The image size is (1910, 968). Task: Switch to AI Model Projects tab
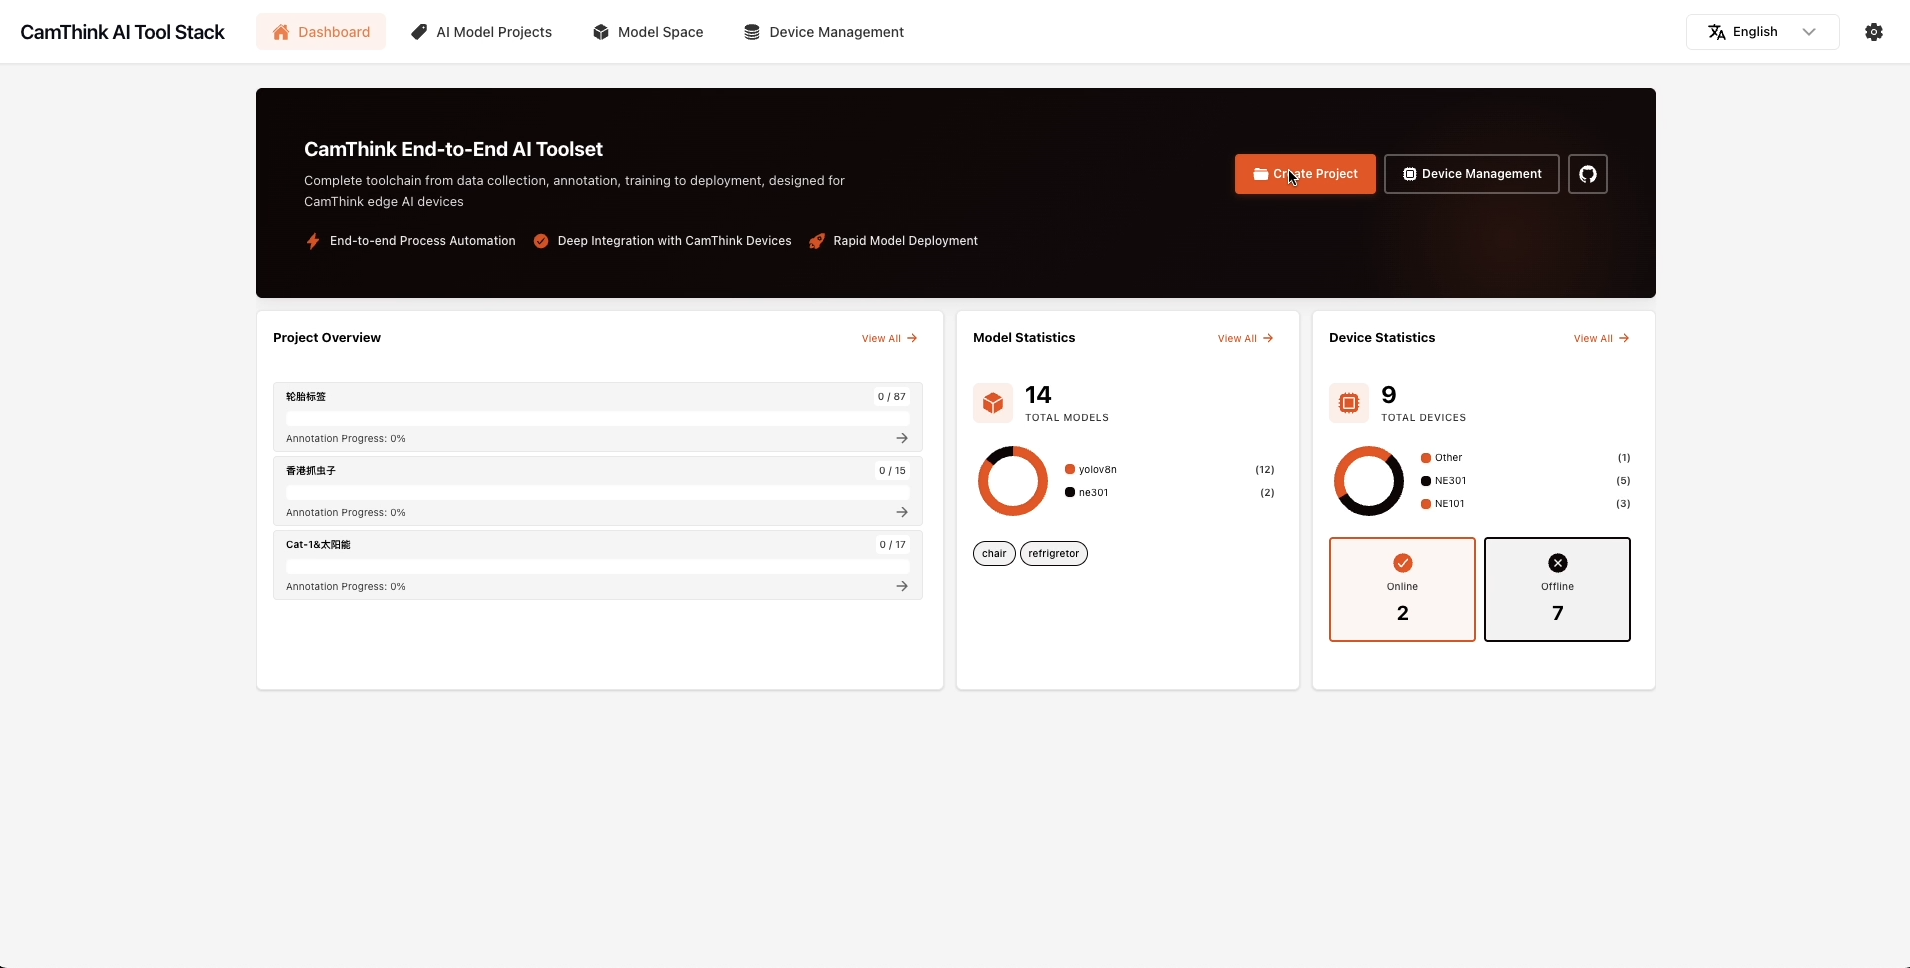[x=482, y=32]
